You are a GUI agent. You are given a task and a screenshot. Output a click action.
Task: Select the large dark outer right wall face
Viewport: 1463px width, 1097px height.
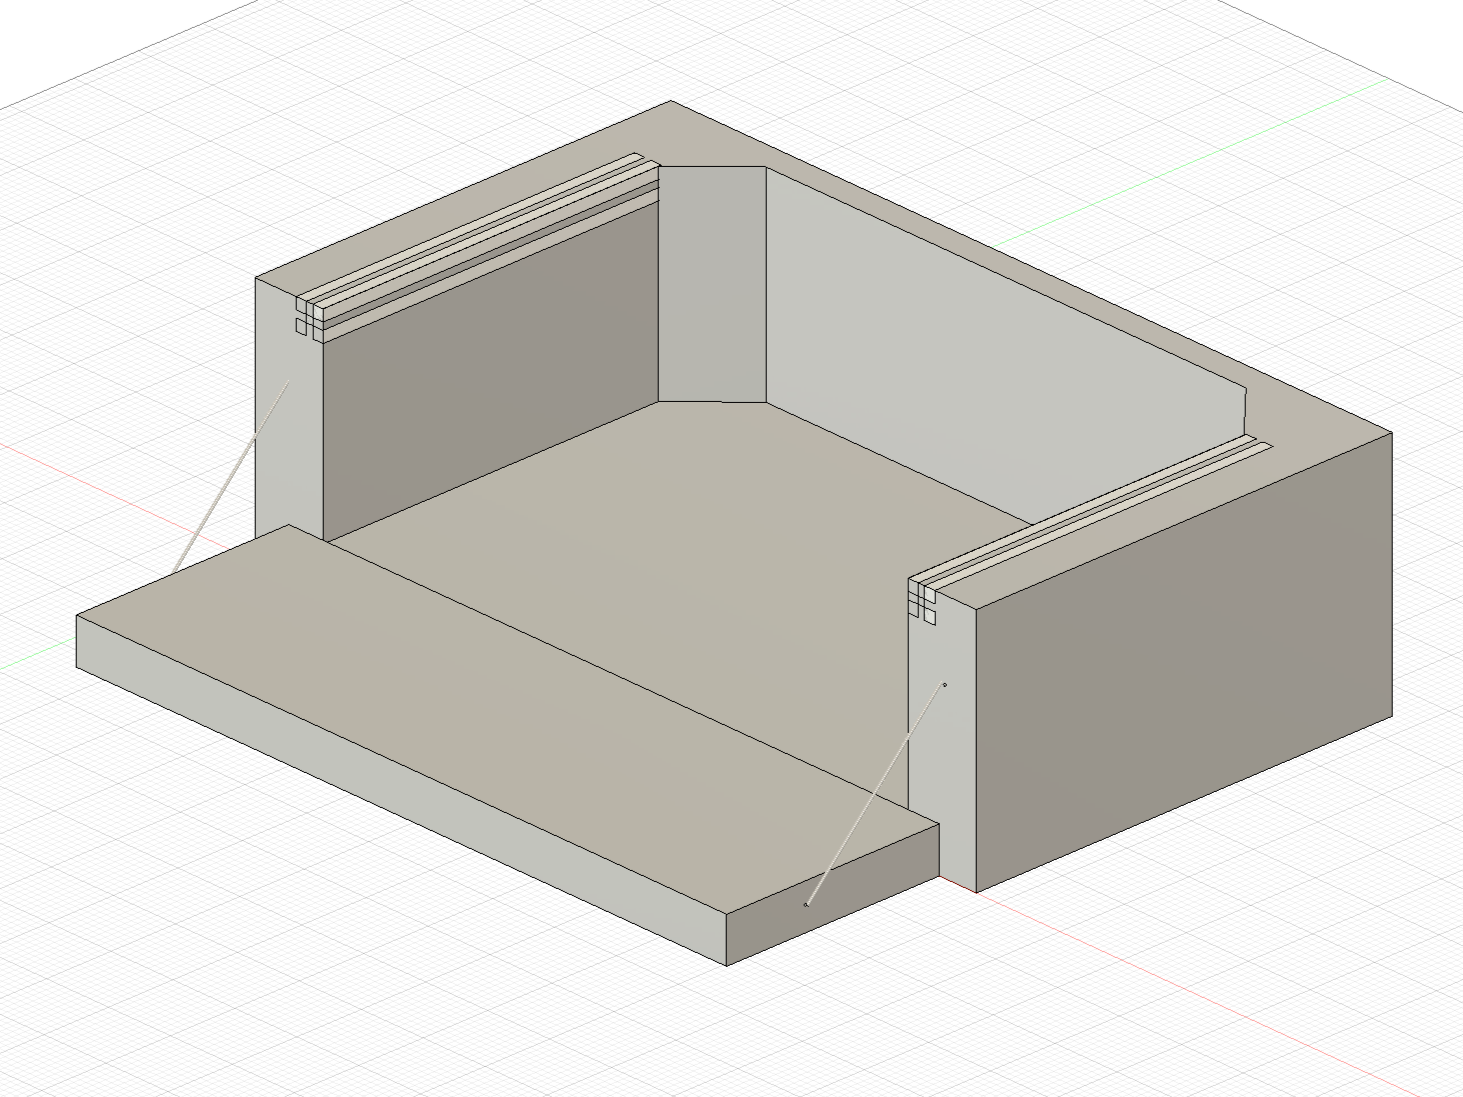coord(1185,660)
